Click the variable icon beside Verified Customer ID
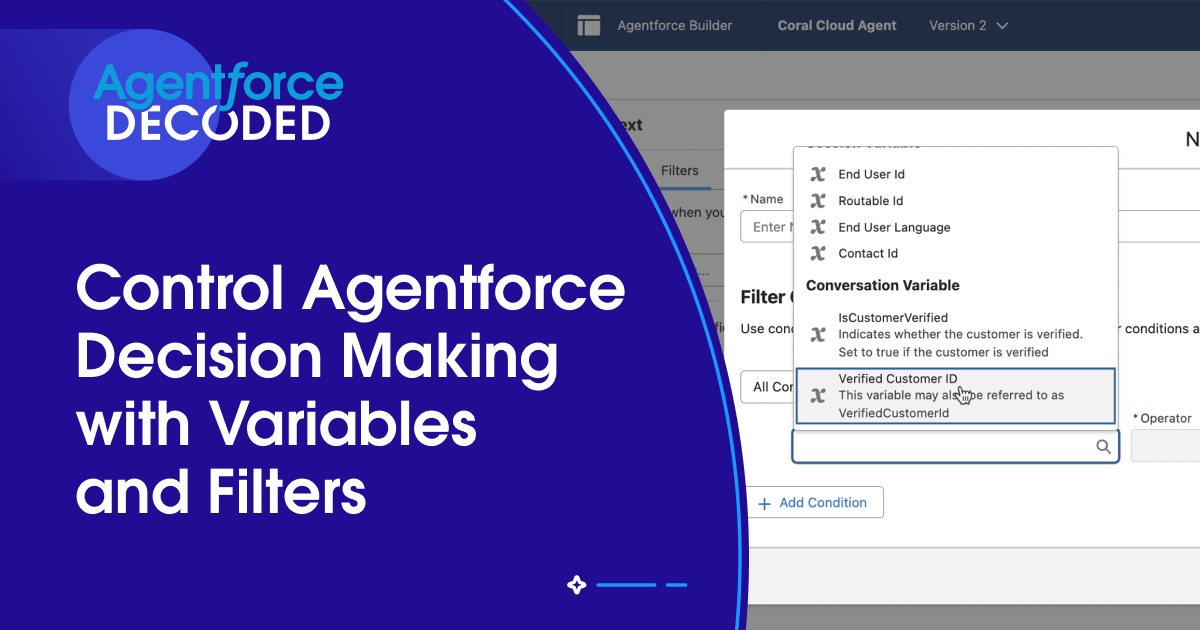The width and height of the screenshot is (1200, 630). tap(817, 395)
